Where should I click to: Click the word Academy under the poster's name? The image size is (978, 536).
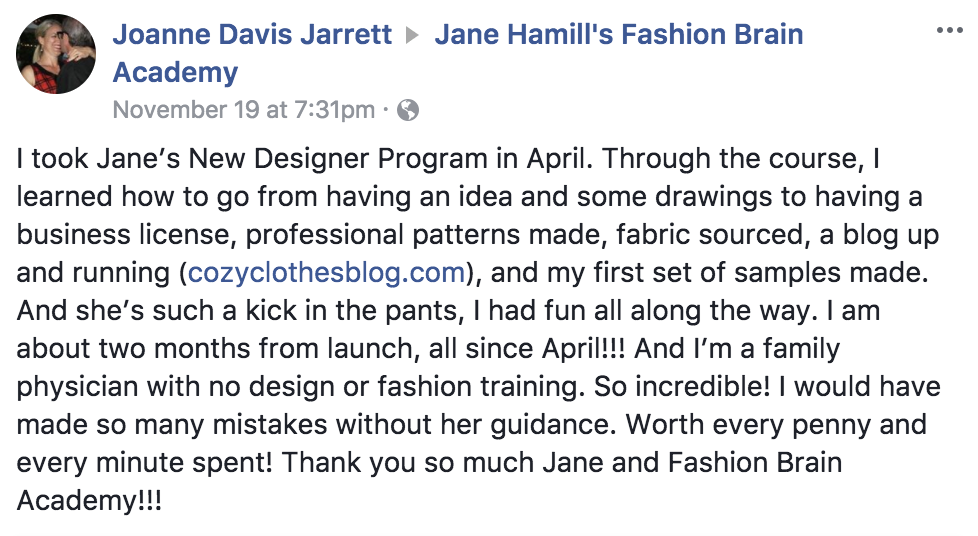(x=175, y=72)
